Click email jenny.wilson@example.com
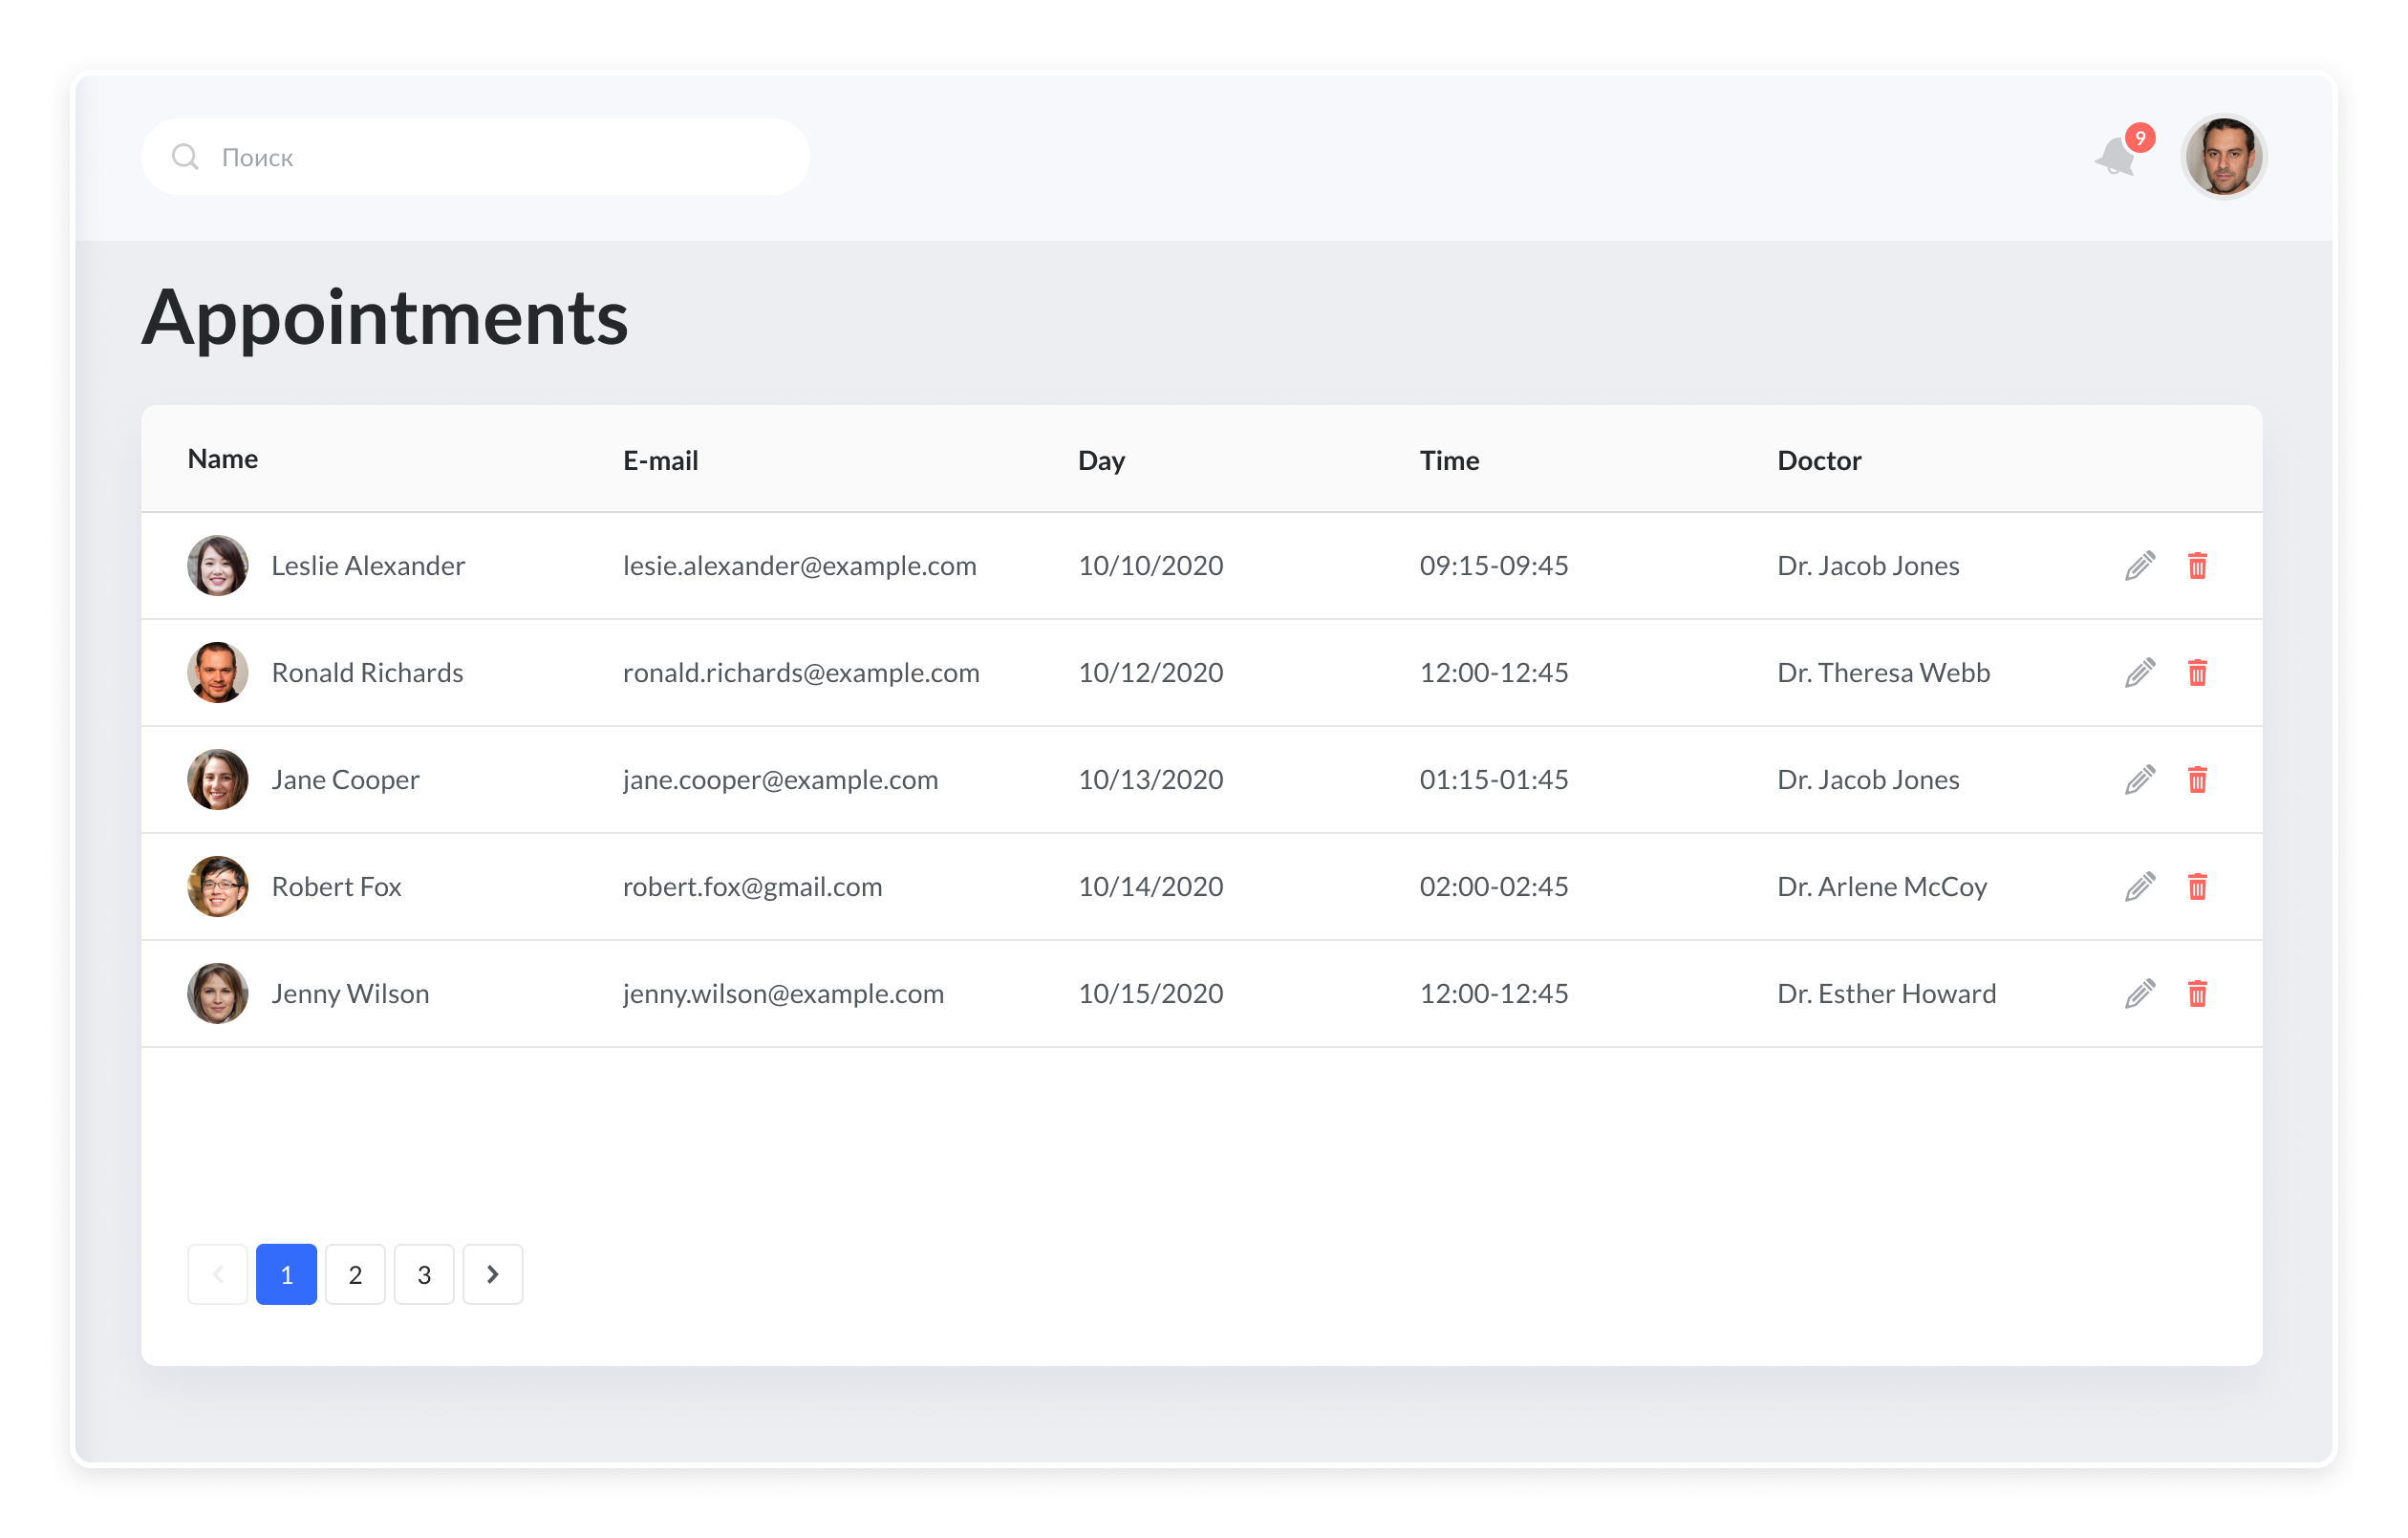Image resolution: width=2408 pixels, height=1538 pixels. (783, 994)
